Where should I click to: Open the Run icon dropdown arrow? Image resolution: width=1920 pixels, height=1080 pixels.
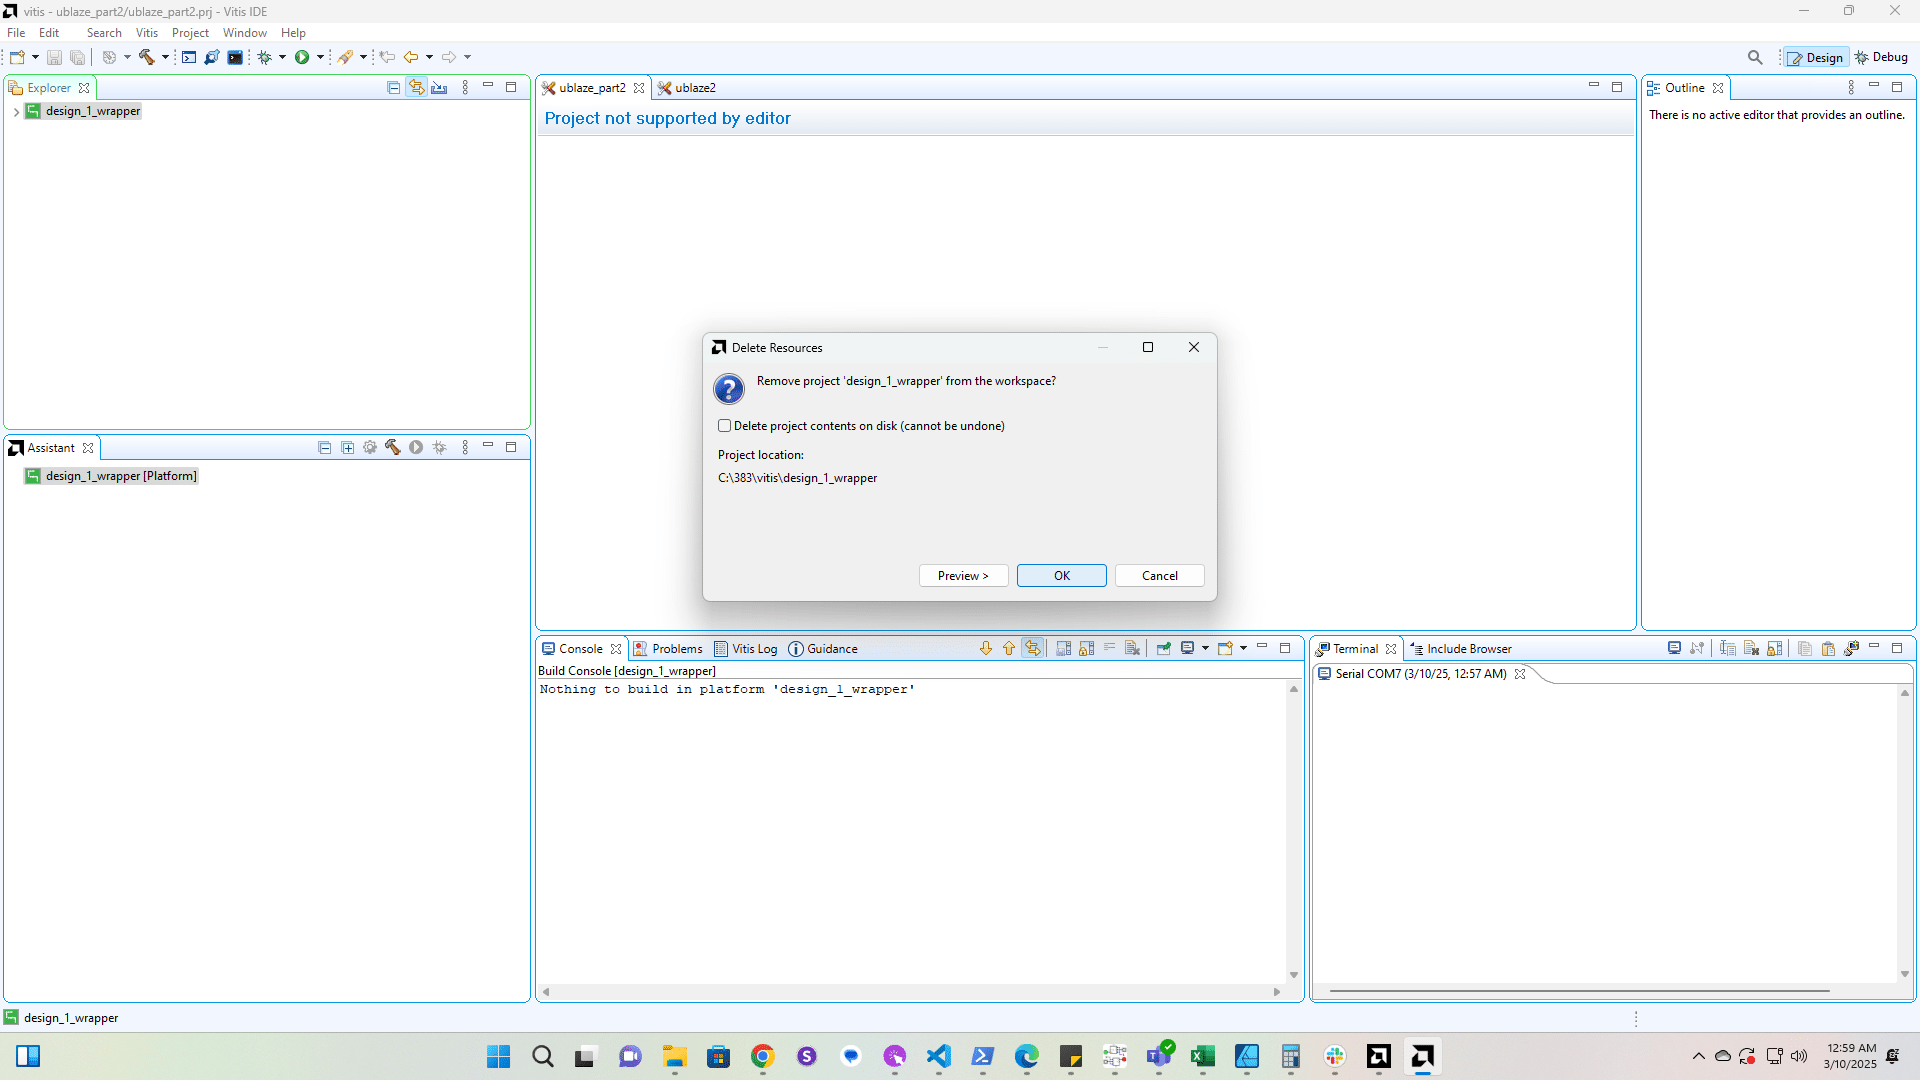(320, 57)
